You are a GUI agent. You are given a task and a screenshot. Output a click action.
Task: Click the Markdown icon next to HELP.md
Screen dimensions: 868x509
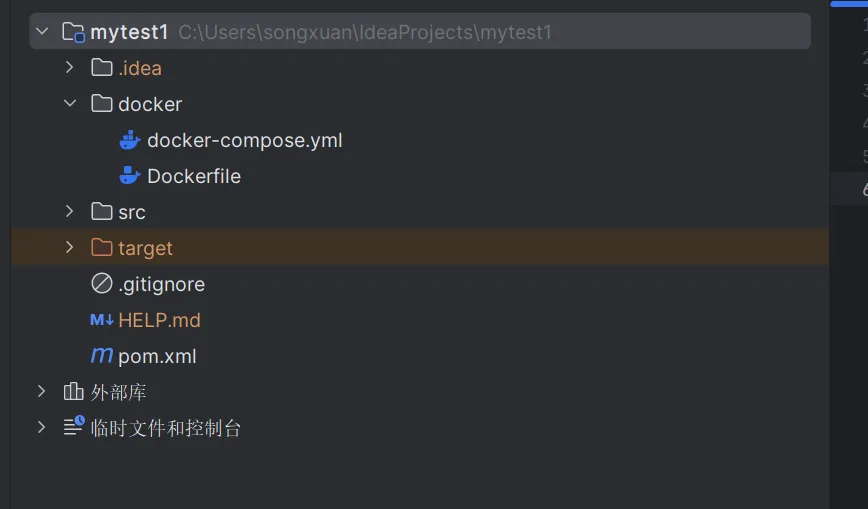point(102,320)
